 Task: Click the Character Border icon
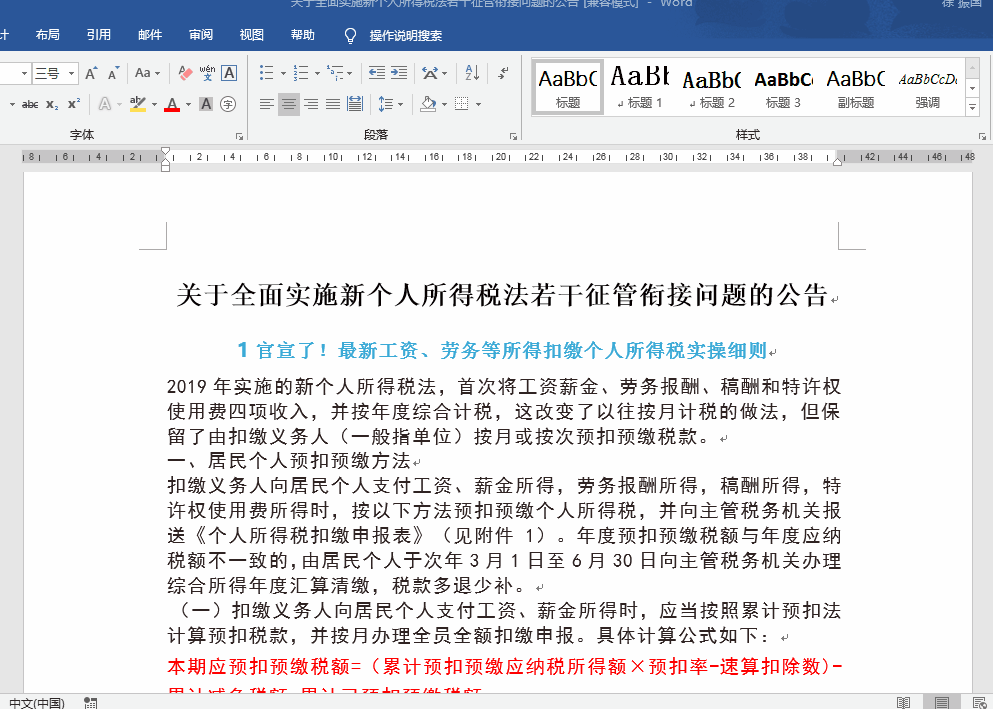tap(228, 74)
